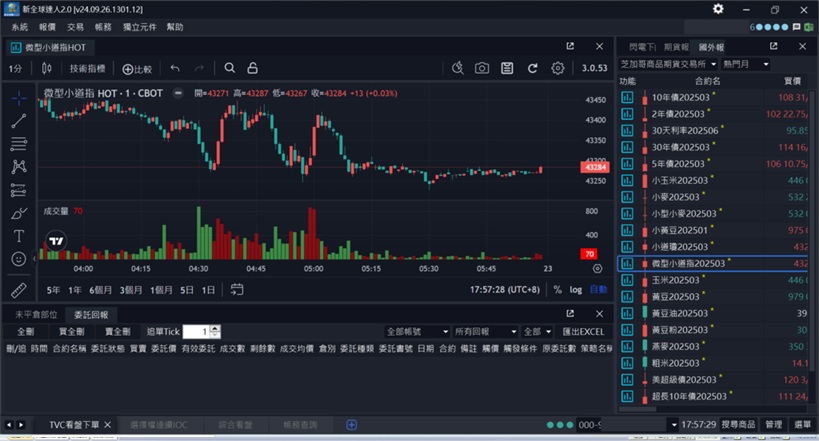
Task: Select the trend line drawing tool
Action: point(19,121)
